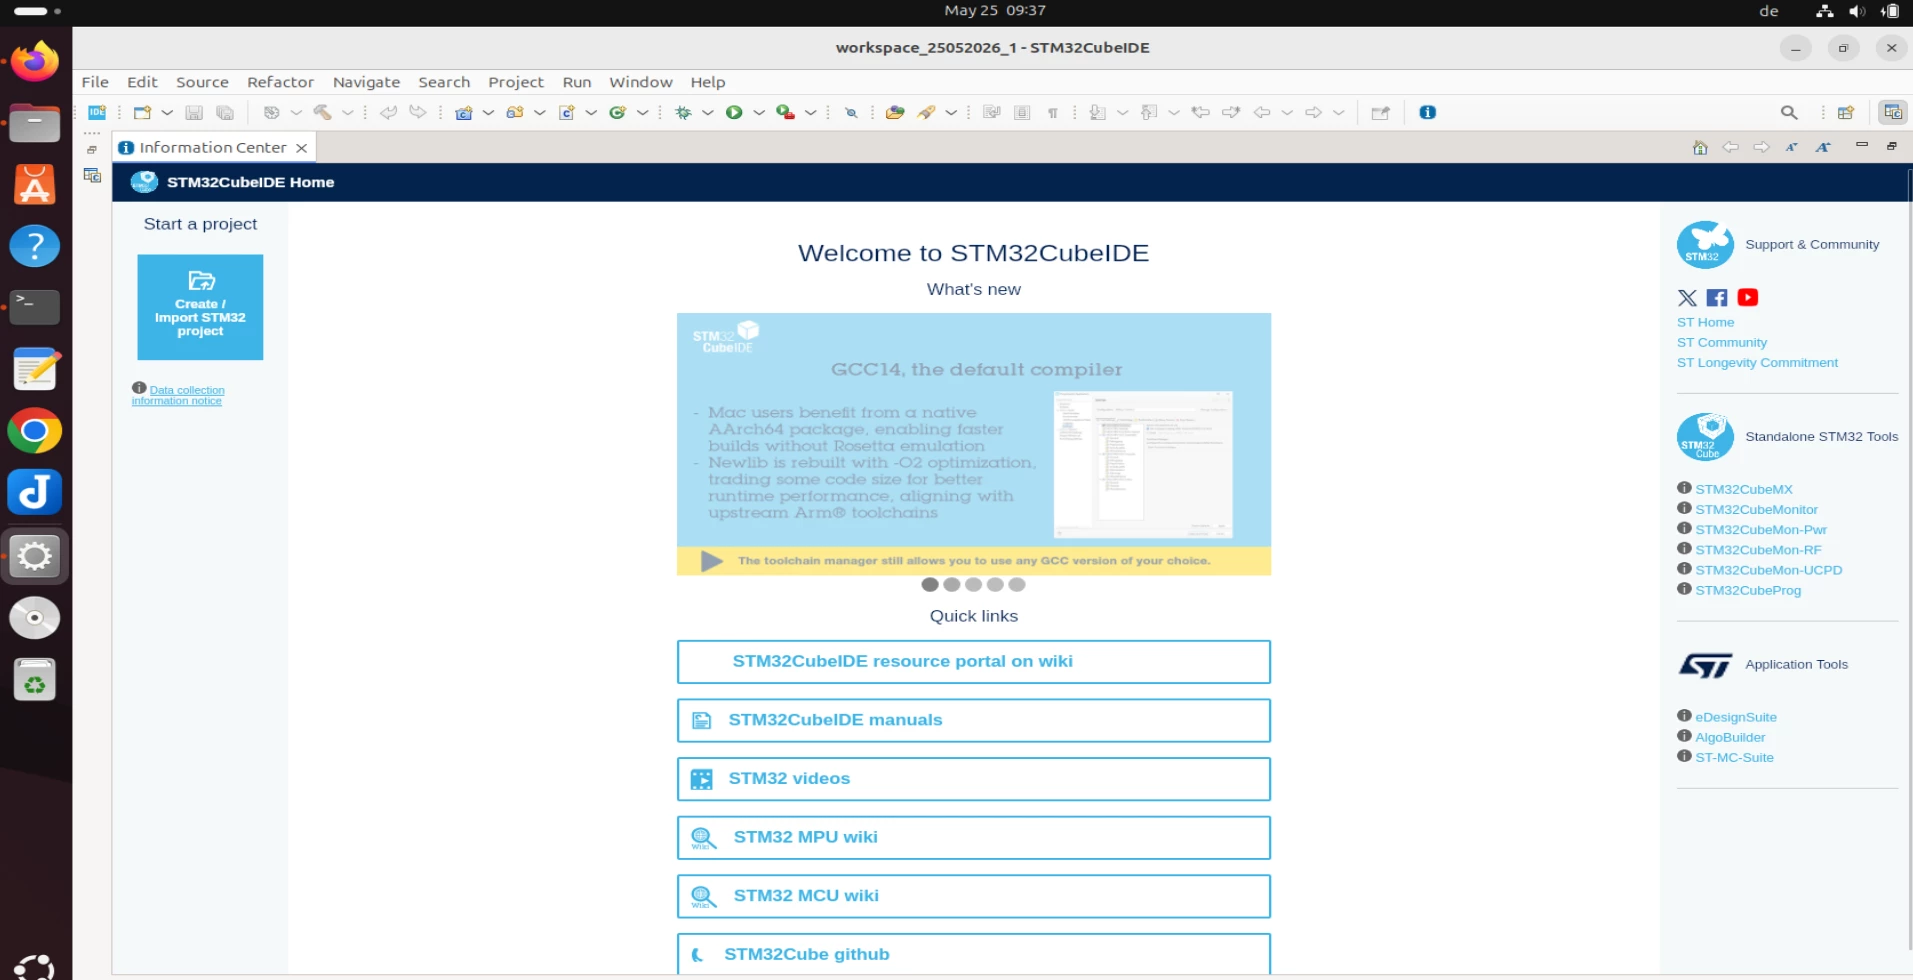Close the Information Center tab

coord(301,148)
